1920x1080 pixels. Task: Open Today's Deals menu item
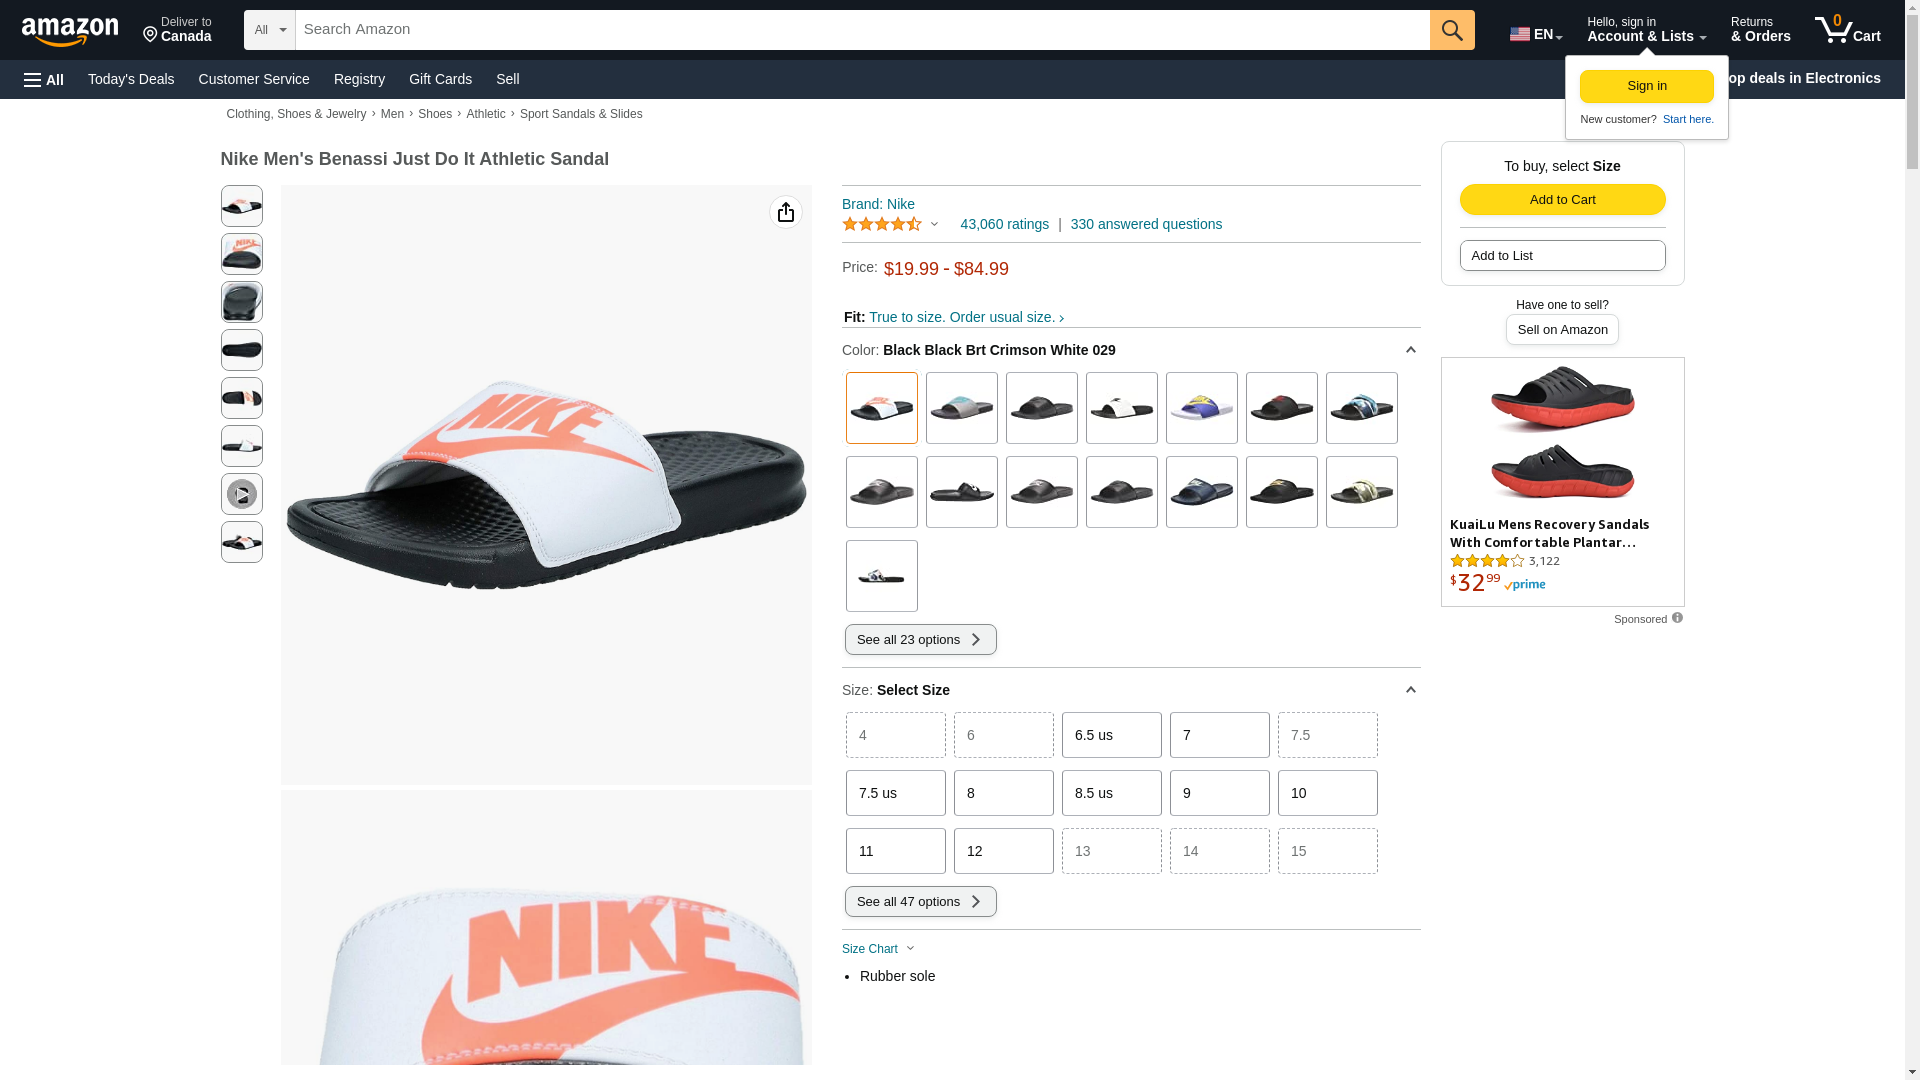tap(131, 79)
